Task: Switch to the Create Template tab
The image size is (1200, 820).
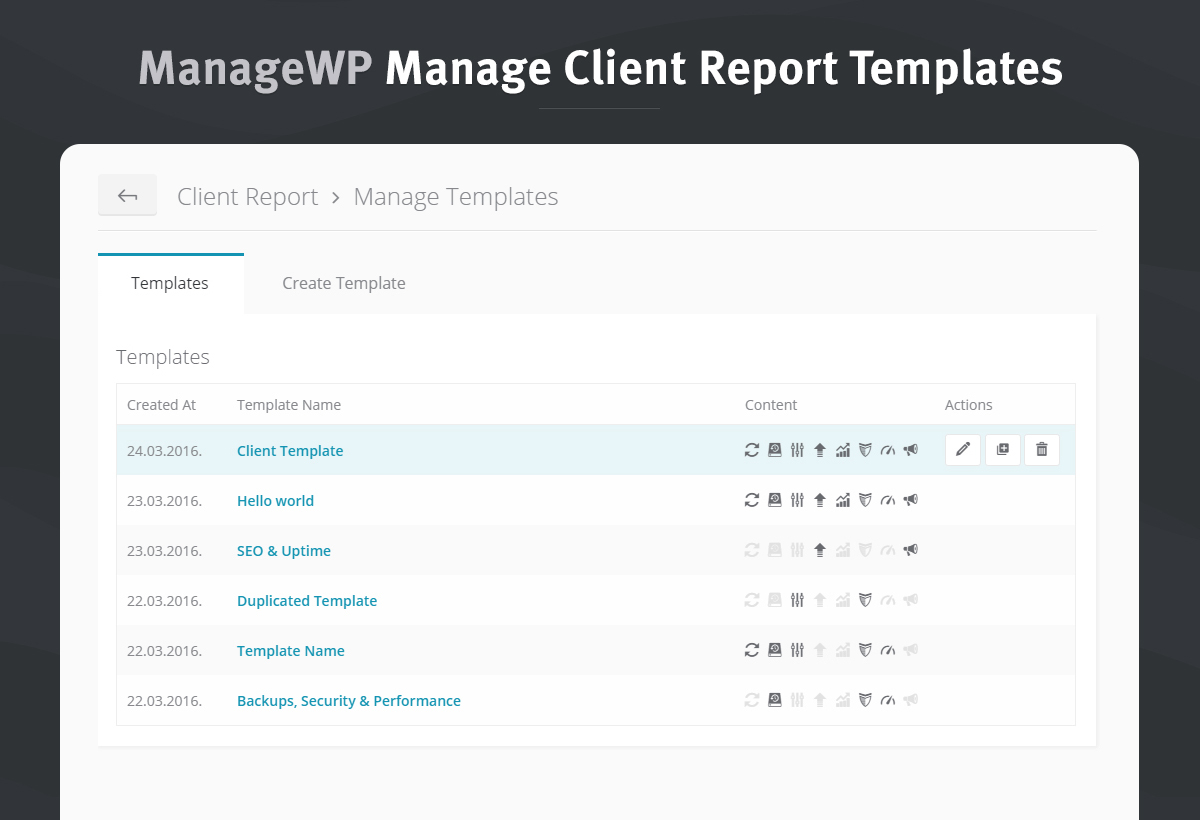Action: pyautogui.click(x=344, y=283)
